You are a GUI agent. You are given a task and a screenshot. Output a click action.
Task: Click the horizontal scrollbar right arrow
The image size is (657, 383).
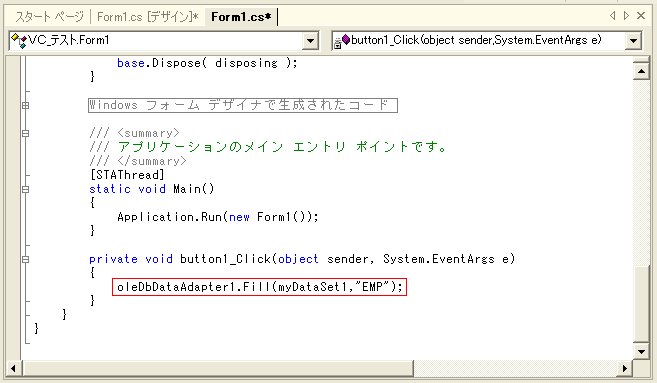[625, 368]
